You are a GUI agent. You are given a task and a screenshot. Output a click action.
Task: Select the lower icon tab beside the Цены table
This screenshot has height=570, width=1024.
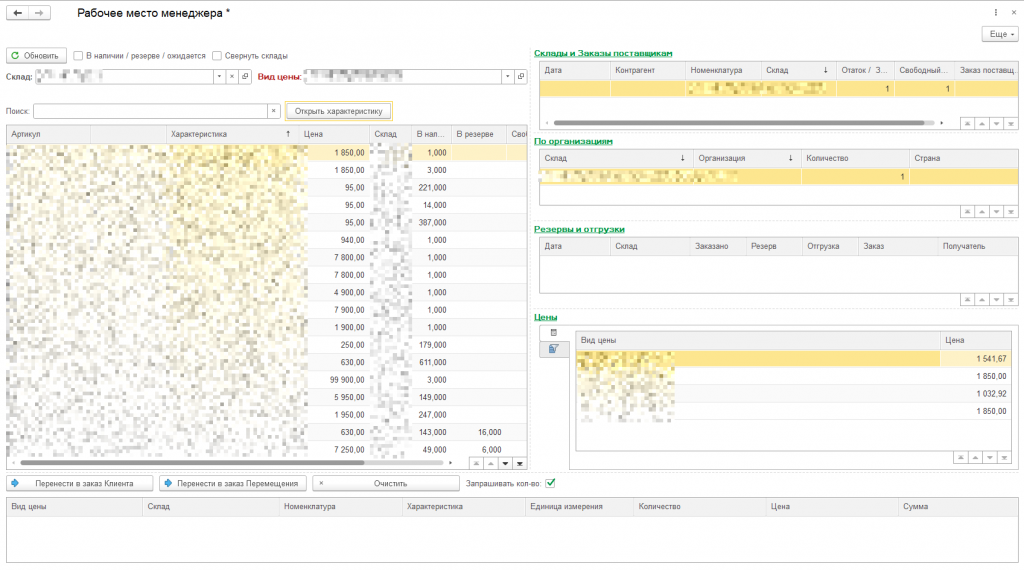click(x=554, y=349)
